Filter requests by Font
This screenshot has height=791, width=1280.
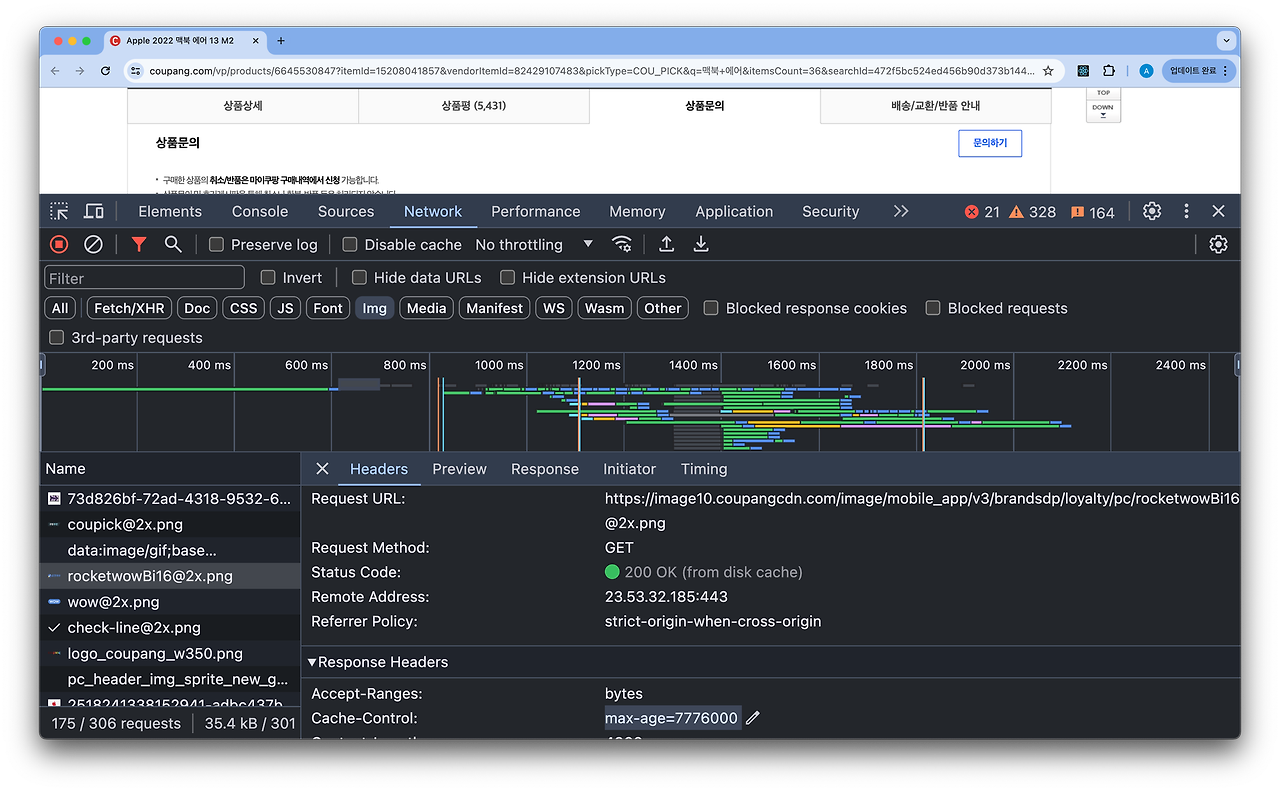point(328,308)
